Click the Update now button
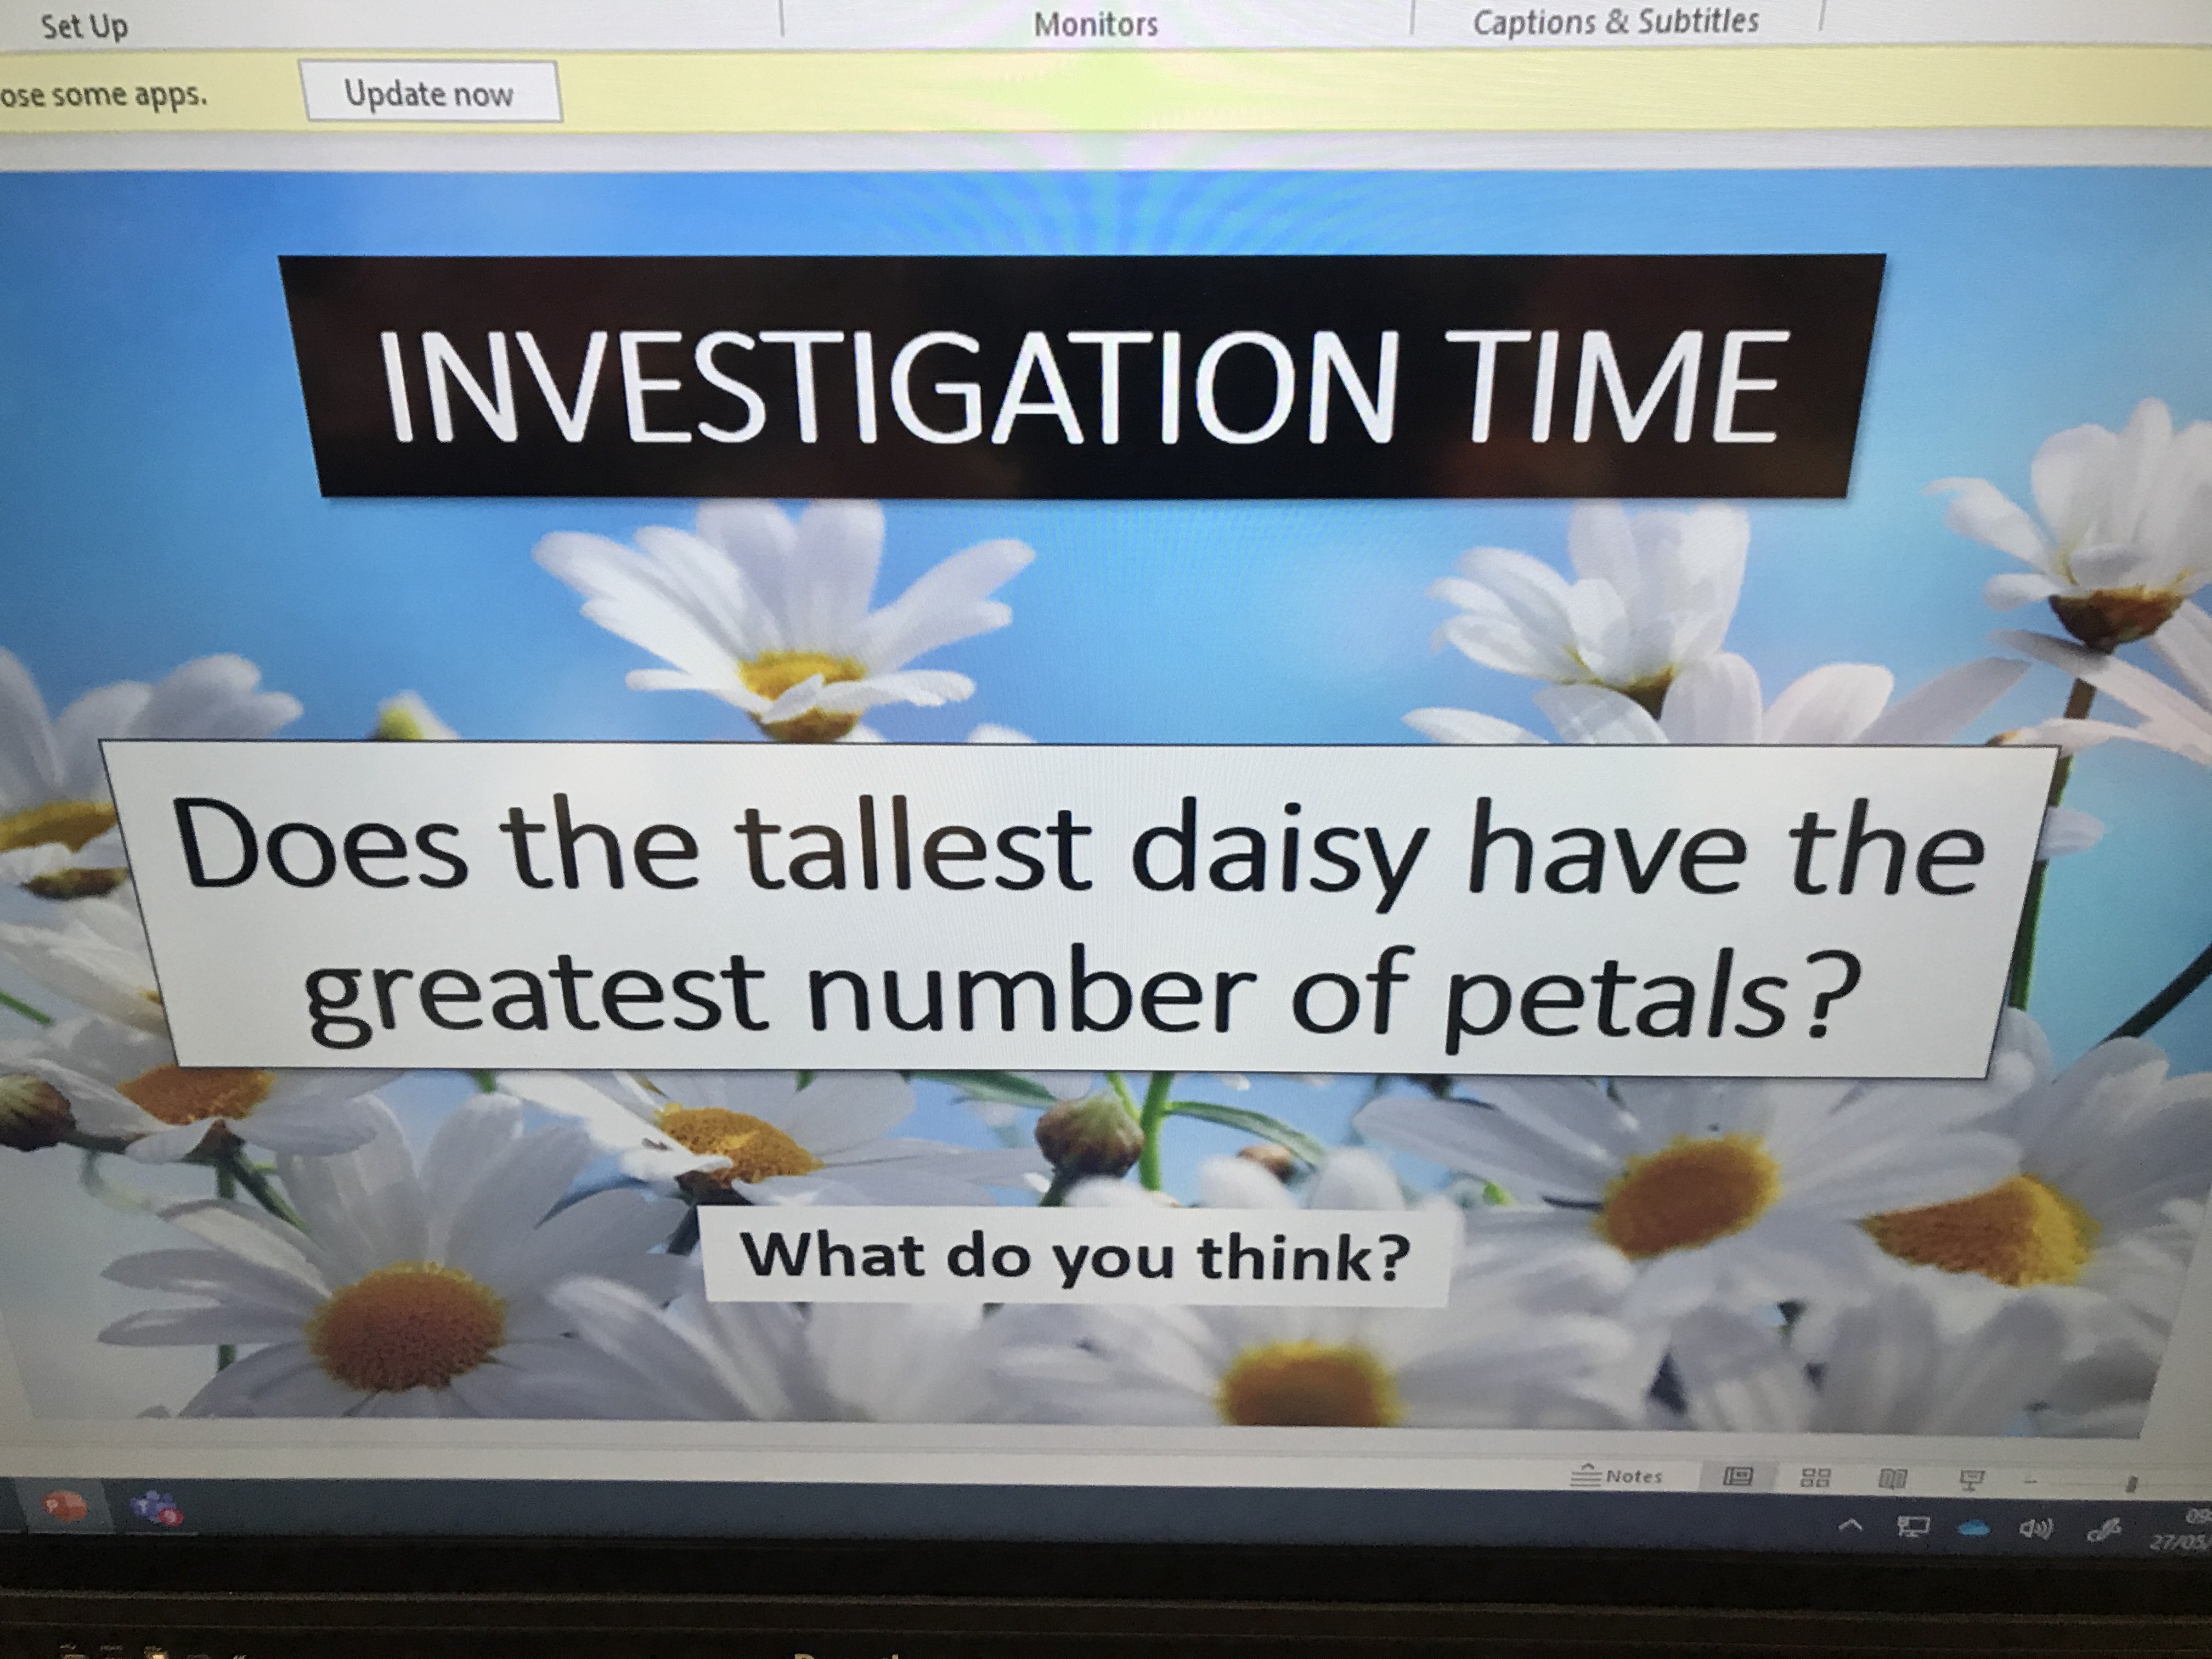Viewport: 2212px width, 1659px height. 429,93
